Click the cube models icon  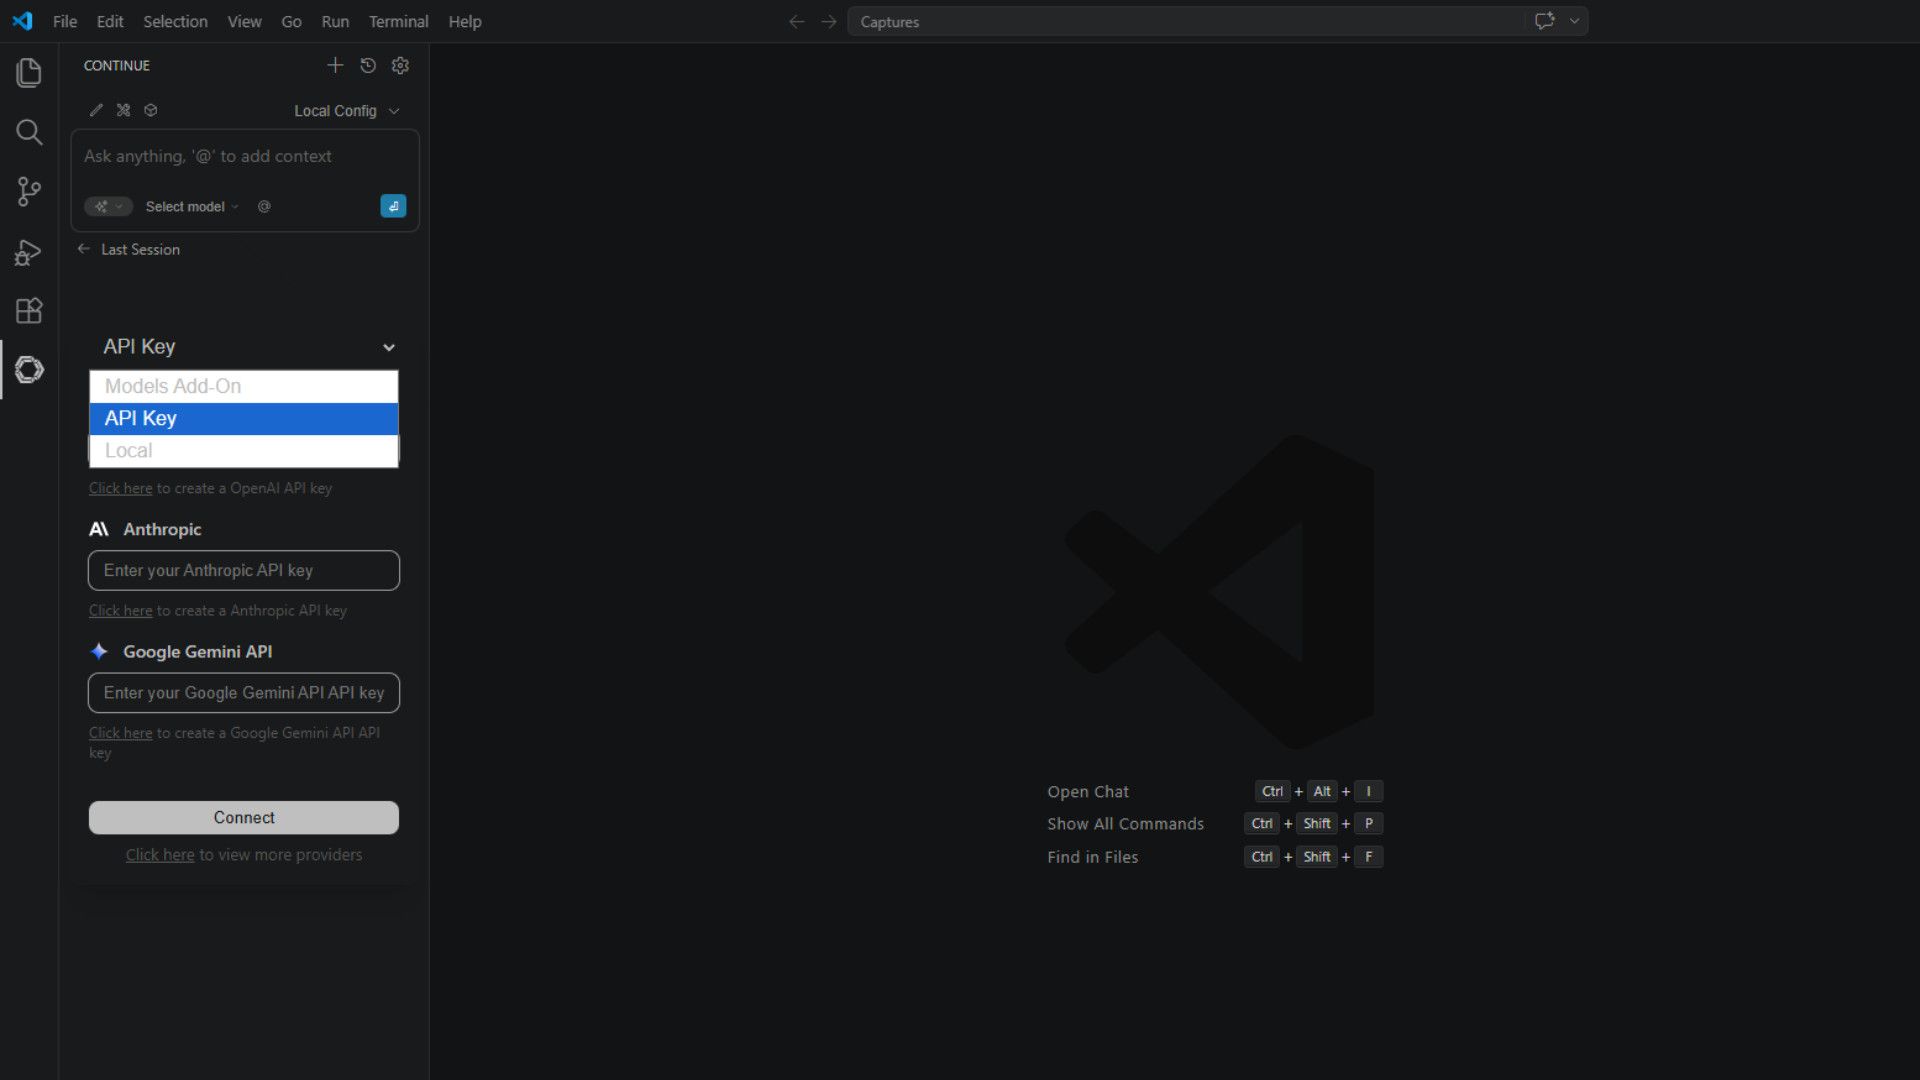(x=151, y=110)
